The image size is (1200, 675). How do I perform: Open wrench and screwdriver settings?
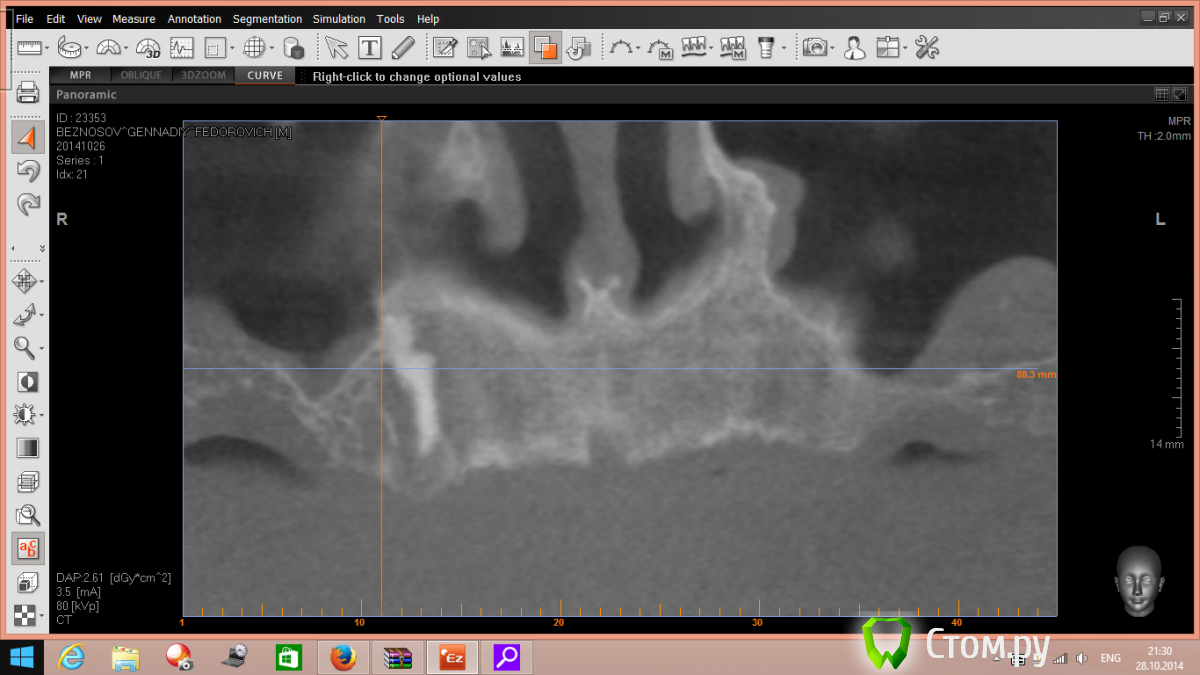[927, 47]
